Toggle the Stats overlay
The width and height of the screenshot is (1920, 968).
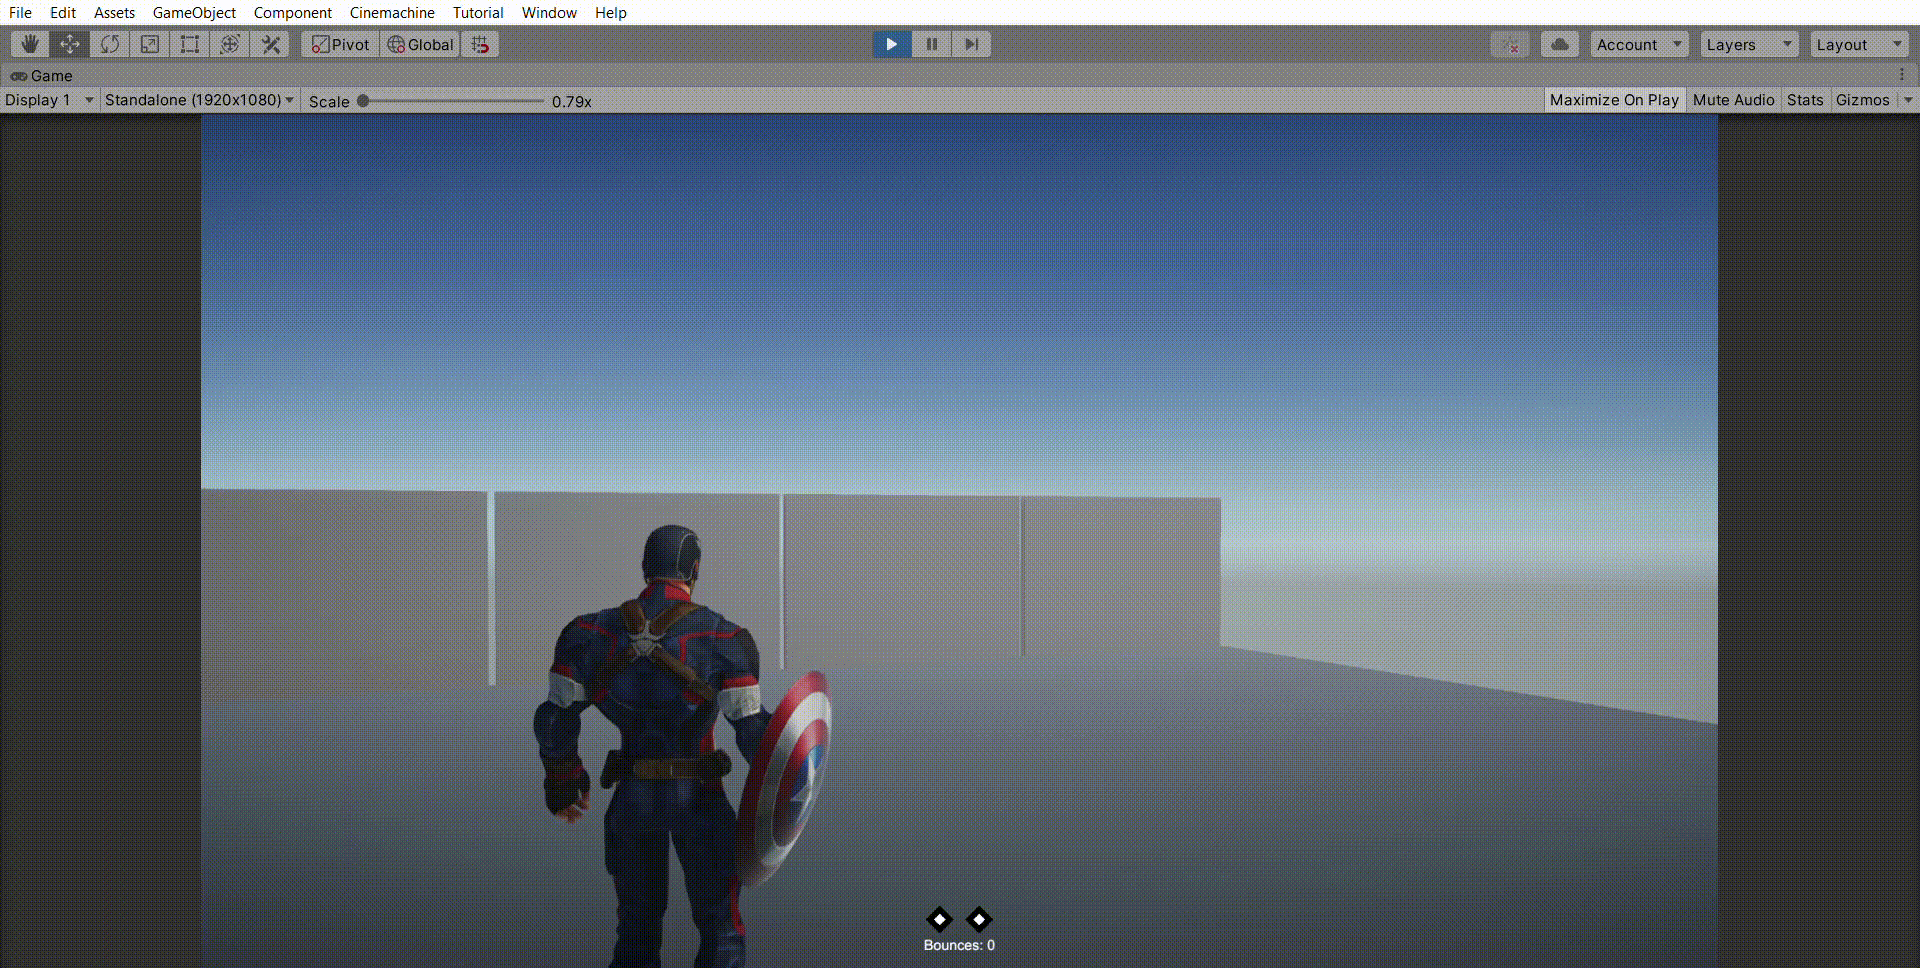1805,100
